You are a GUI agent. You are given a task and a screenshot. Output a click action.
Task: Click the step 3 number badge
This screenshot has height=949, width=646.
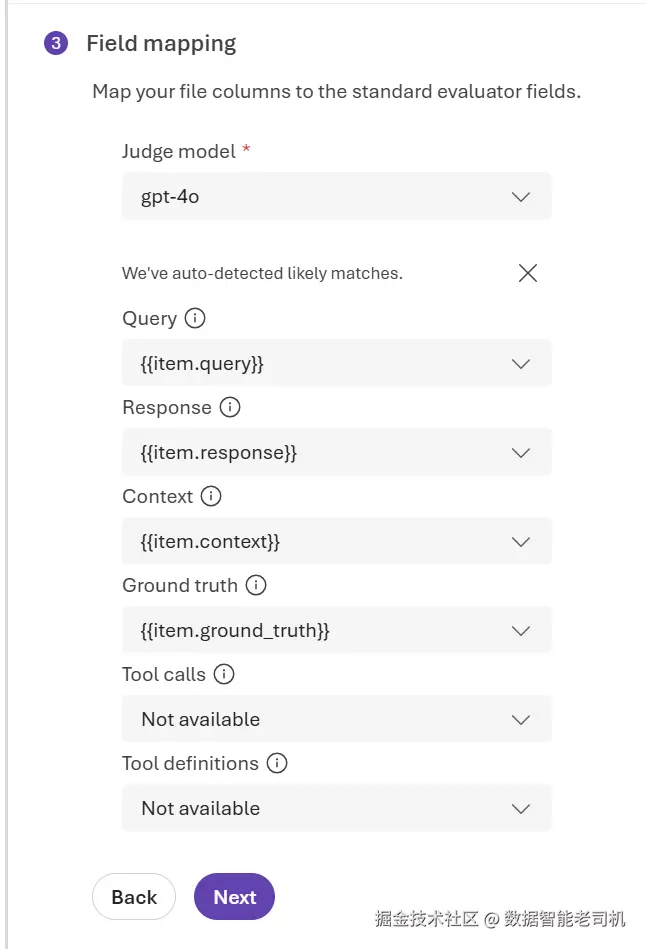(x=56, y=43)
